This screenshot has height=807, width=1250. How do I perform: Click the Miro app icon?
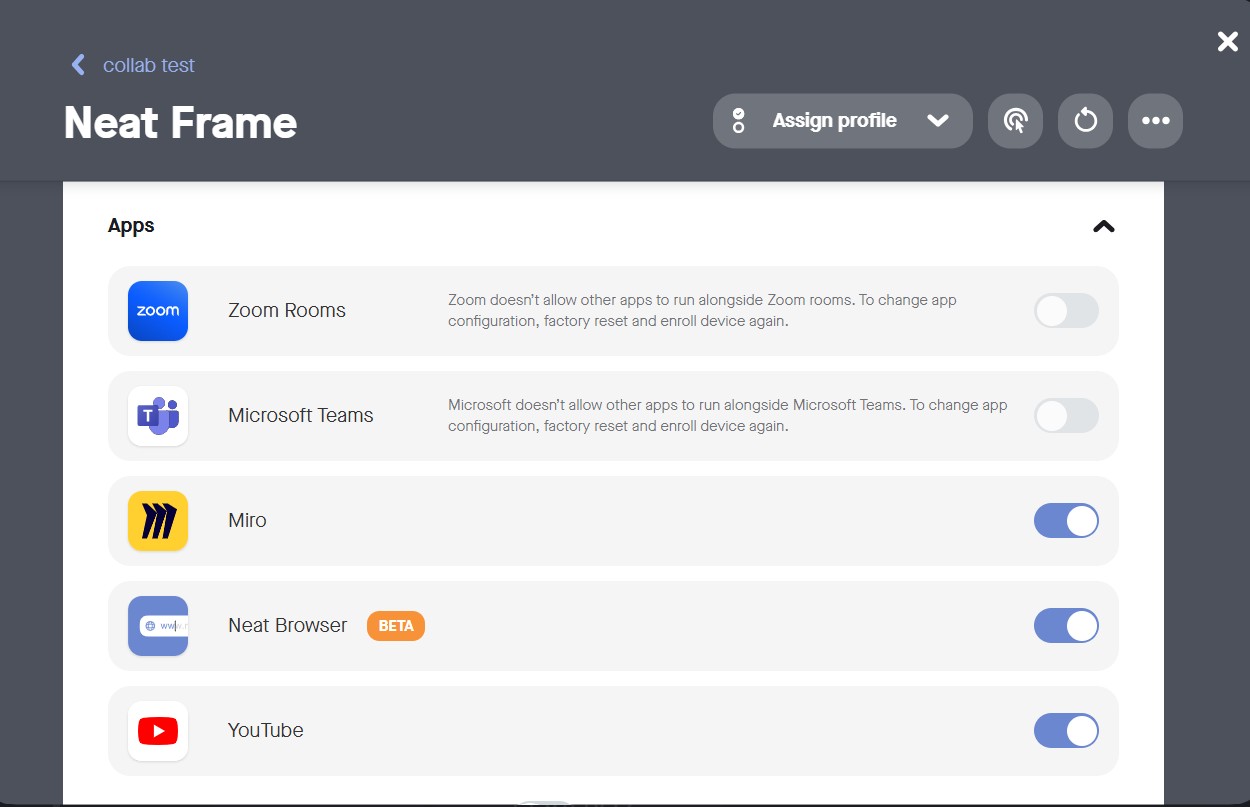click(158, 521)
